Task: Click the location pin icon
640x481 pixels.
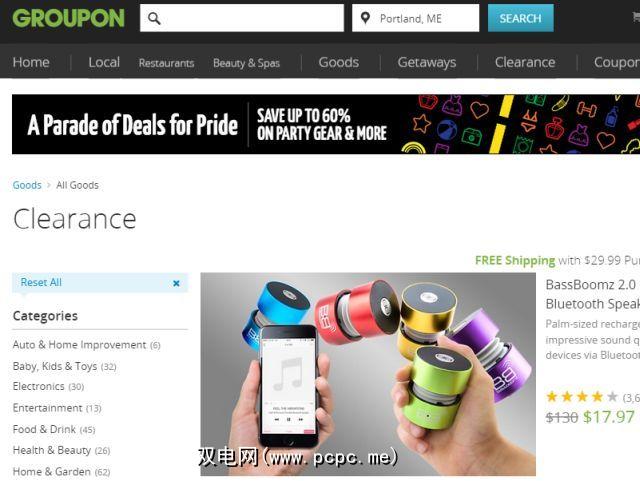Action: pos(365,18)
